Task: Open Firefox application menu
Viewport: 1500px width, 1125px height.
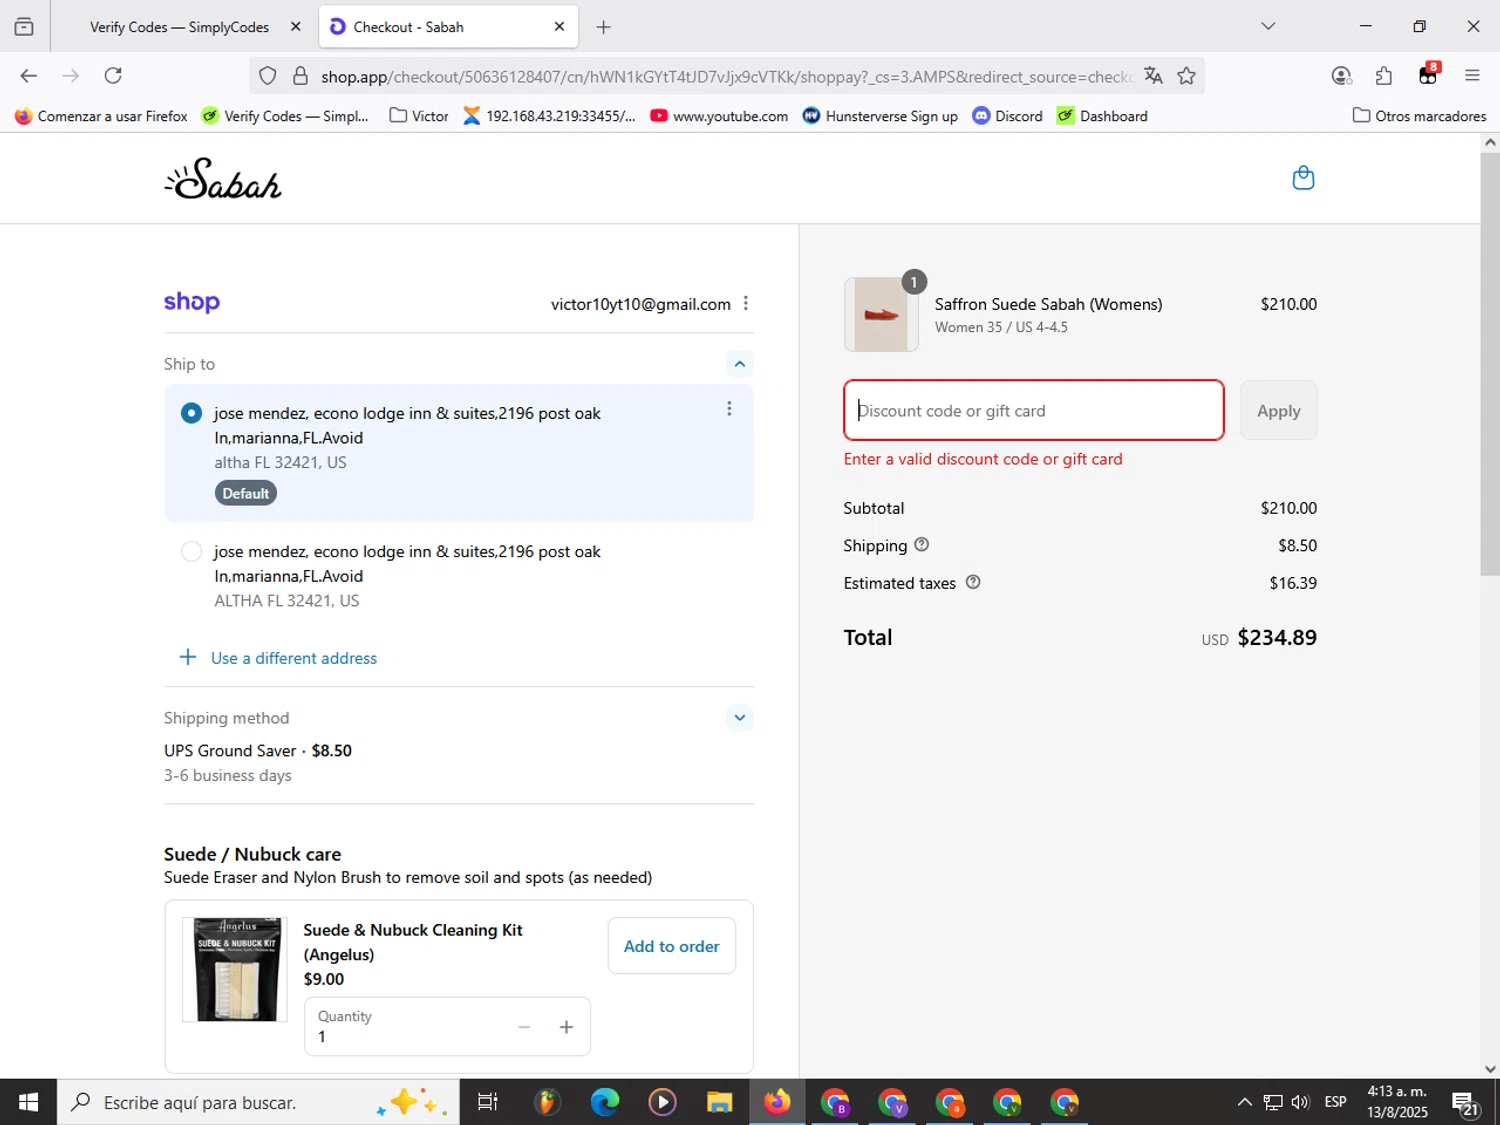Action: (x=1472, y=76)
